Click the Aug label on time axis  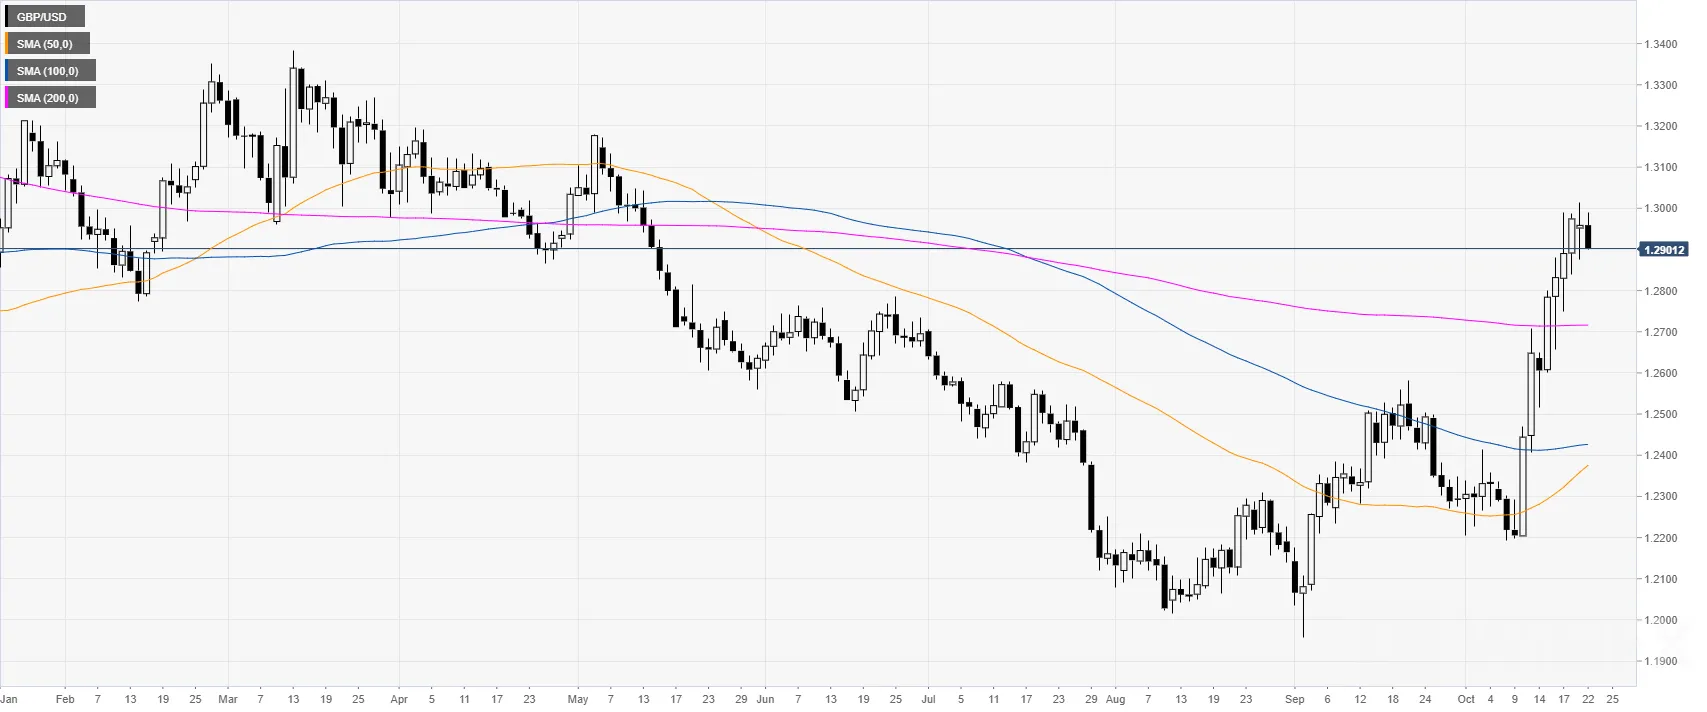coord(1116,699)
